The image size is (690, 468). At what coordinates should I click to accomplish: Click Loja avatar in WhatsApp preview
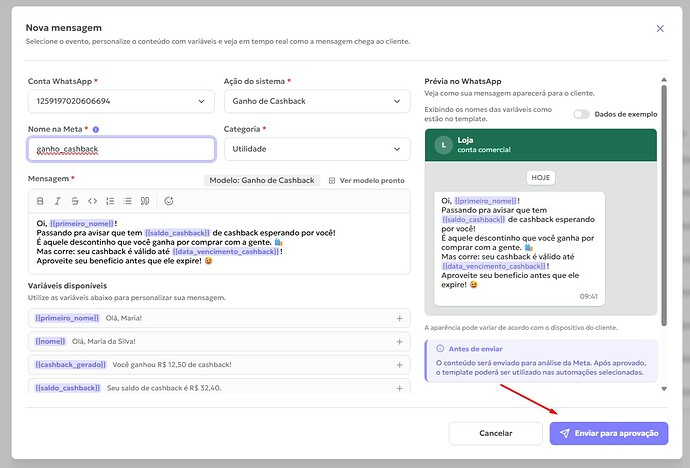(444, 145)
